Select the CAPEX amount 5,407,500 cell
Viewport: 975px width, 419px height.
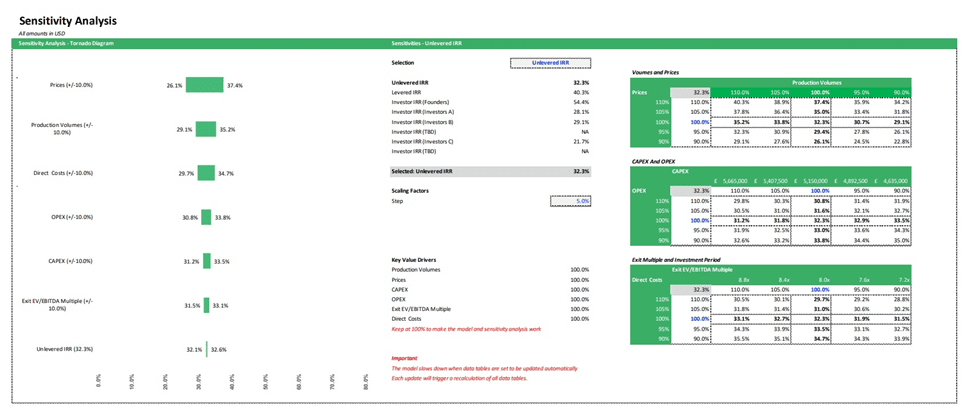coord(770,181)
